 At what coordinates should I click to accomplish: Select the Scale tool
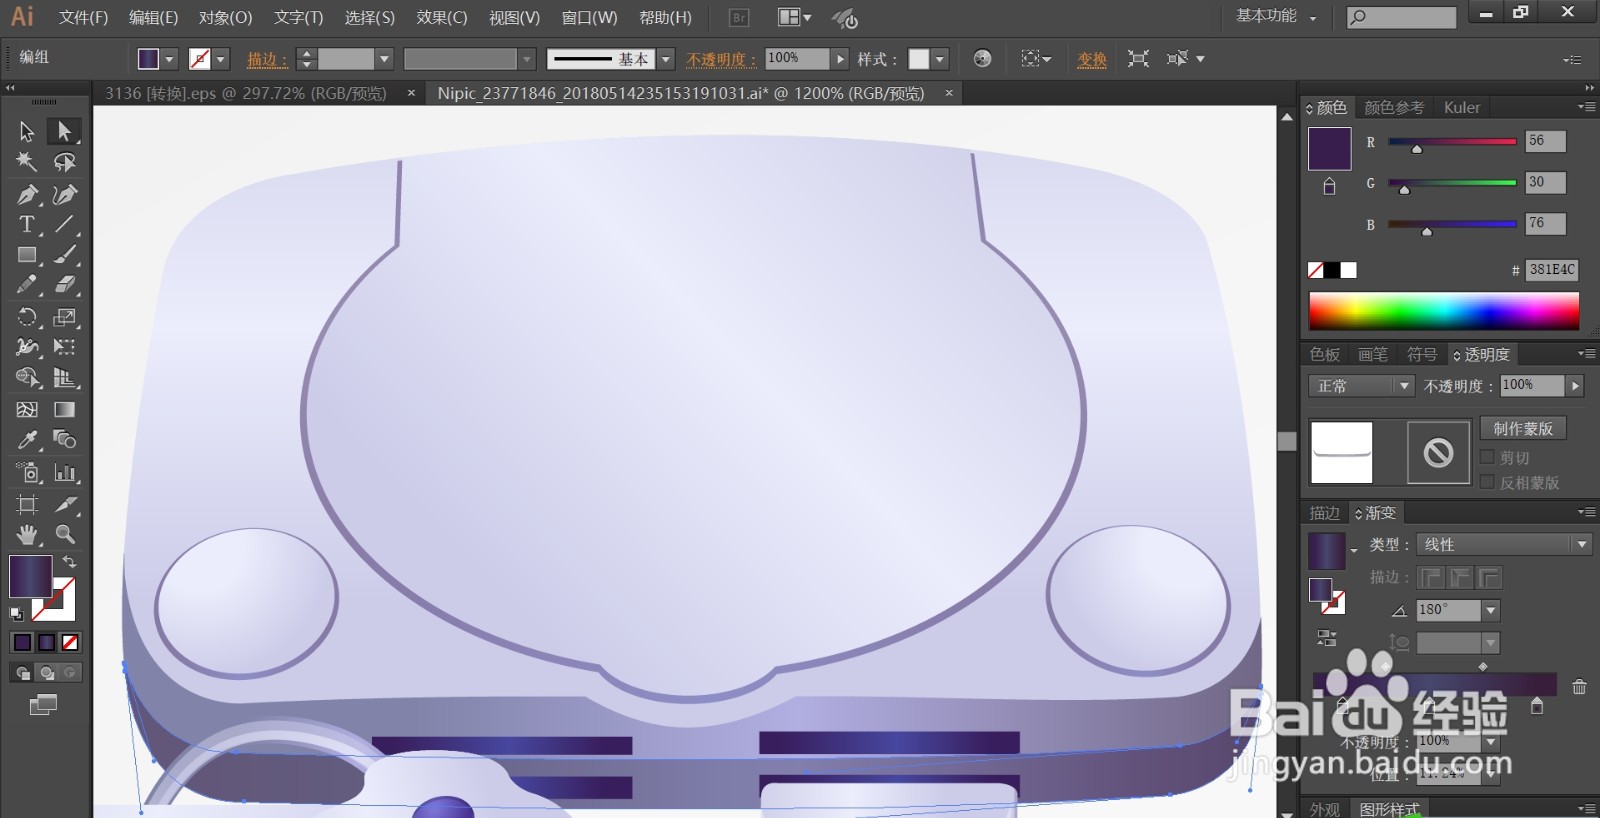pyautogui.click(x=65, y=317)
